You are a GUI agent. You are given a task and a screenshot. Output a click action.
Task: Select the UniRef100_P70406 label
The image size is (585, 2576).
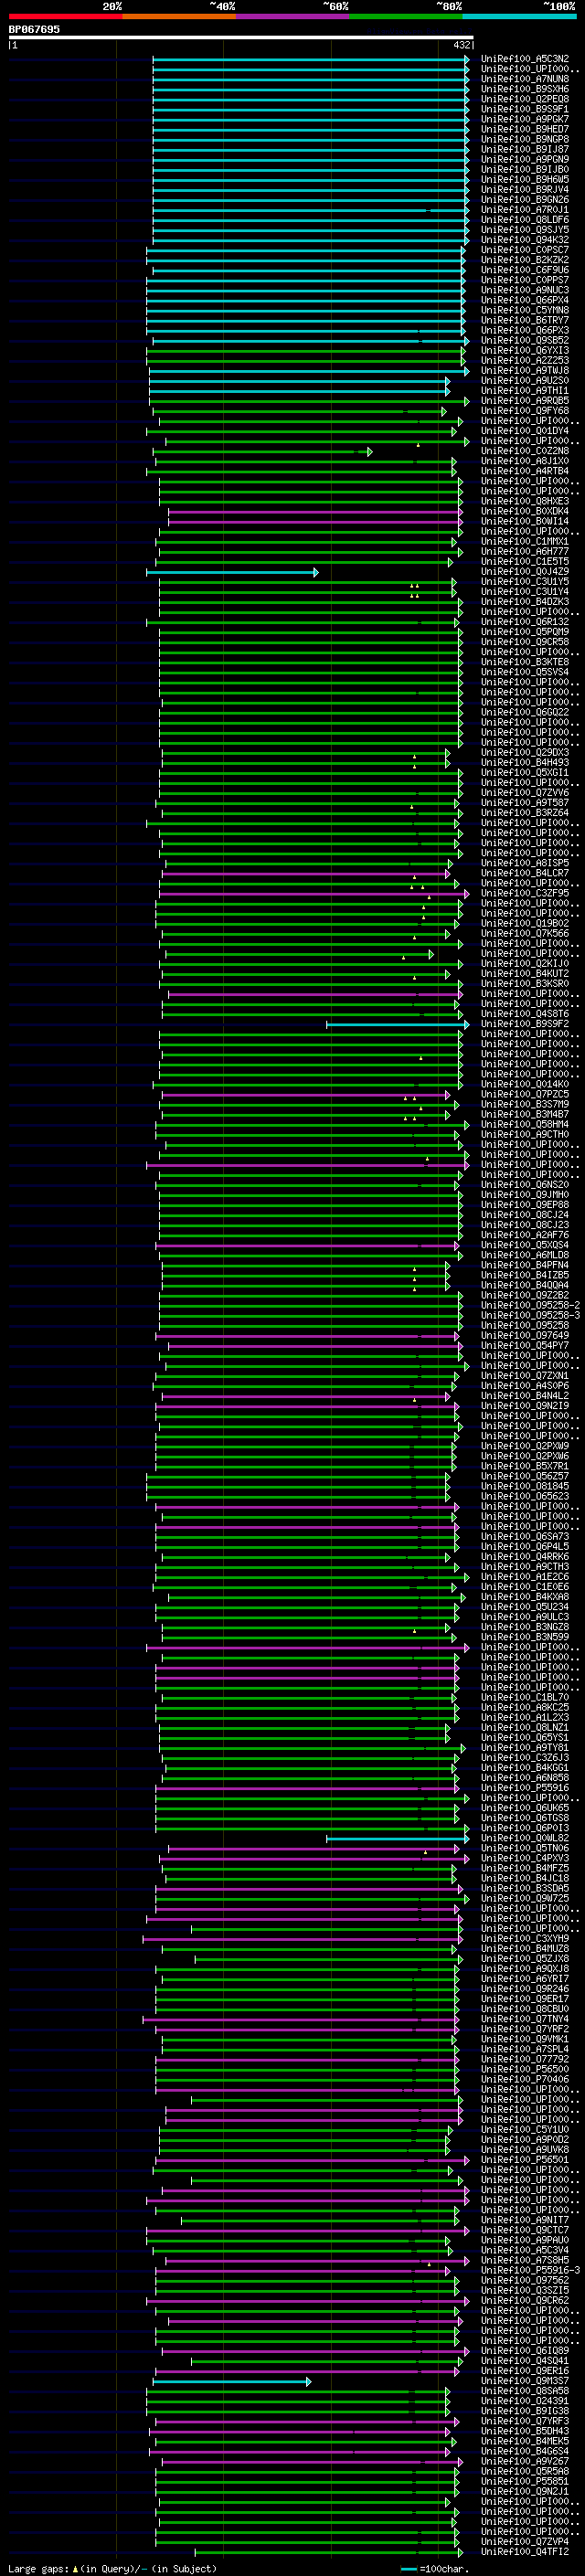525,2079
